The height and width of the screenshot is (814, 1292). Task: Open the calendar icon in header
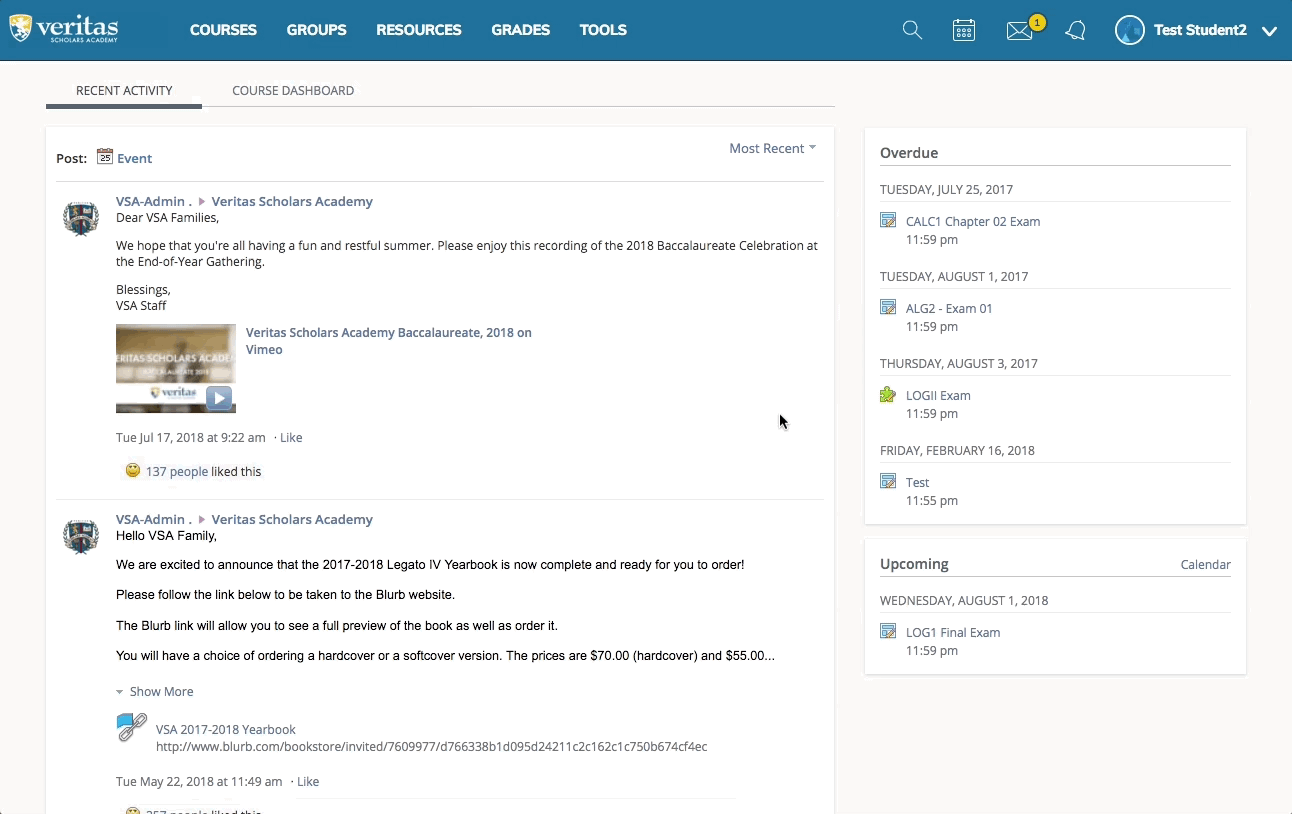point(964,30)
